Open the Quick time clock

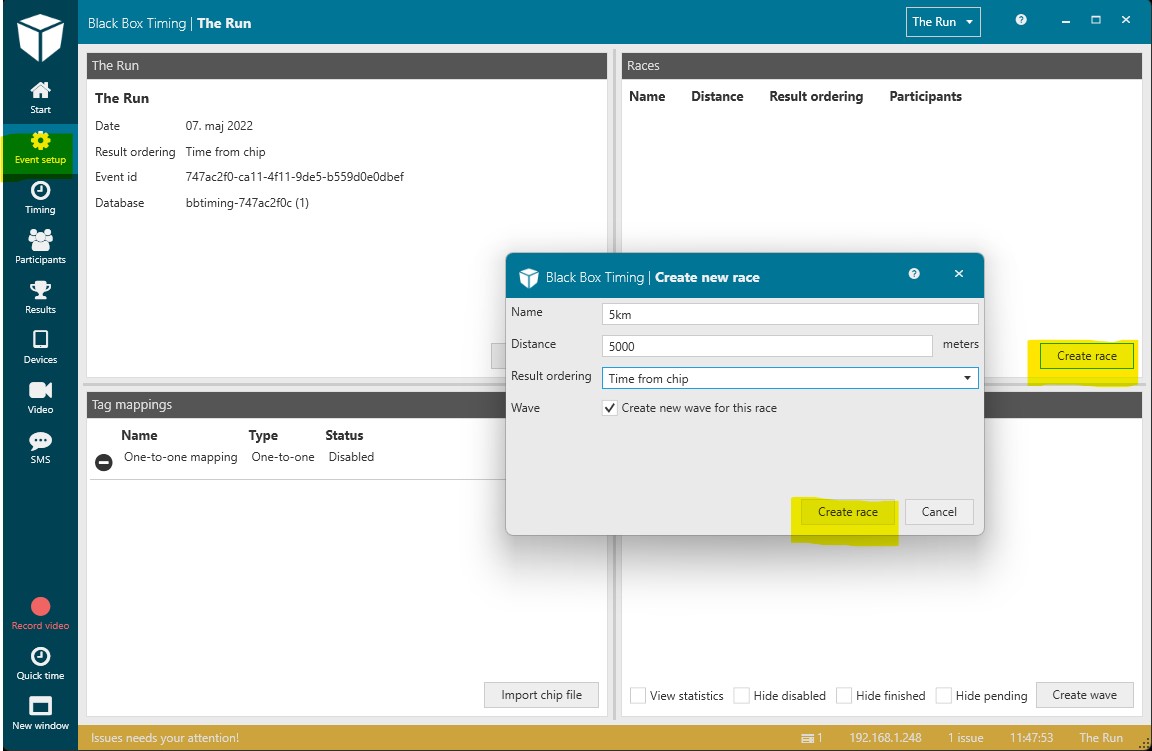click(40, 664)
